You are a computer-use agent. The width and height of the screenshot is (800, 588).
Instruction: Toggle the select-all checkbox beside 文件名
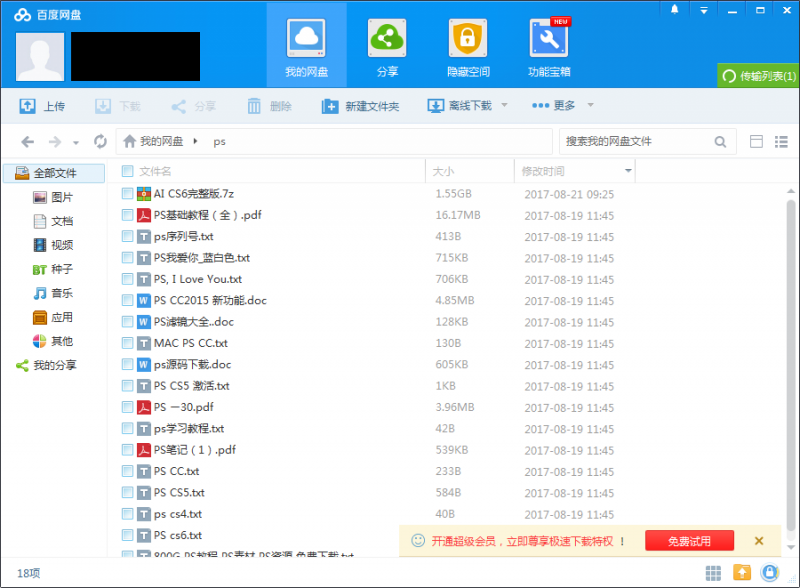(x=128, y=171)
